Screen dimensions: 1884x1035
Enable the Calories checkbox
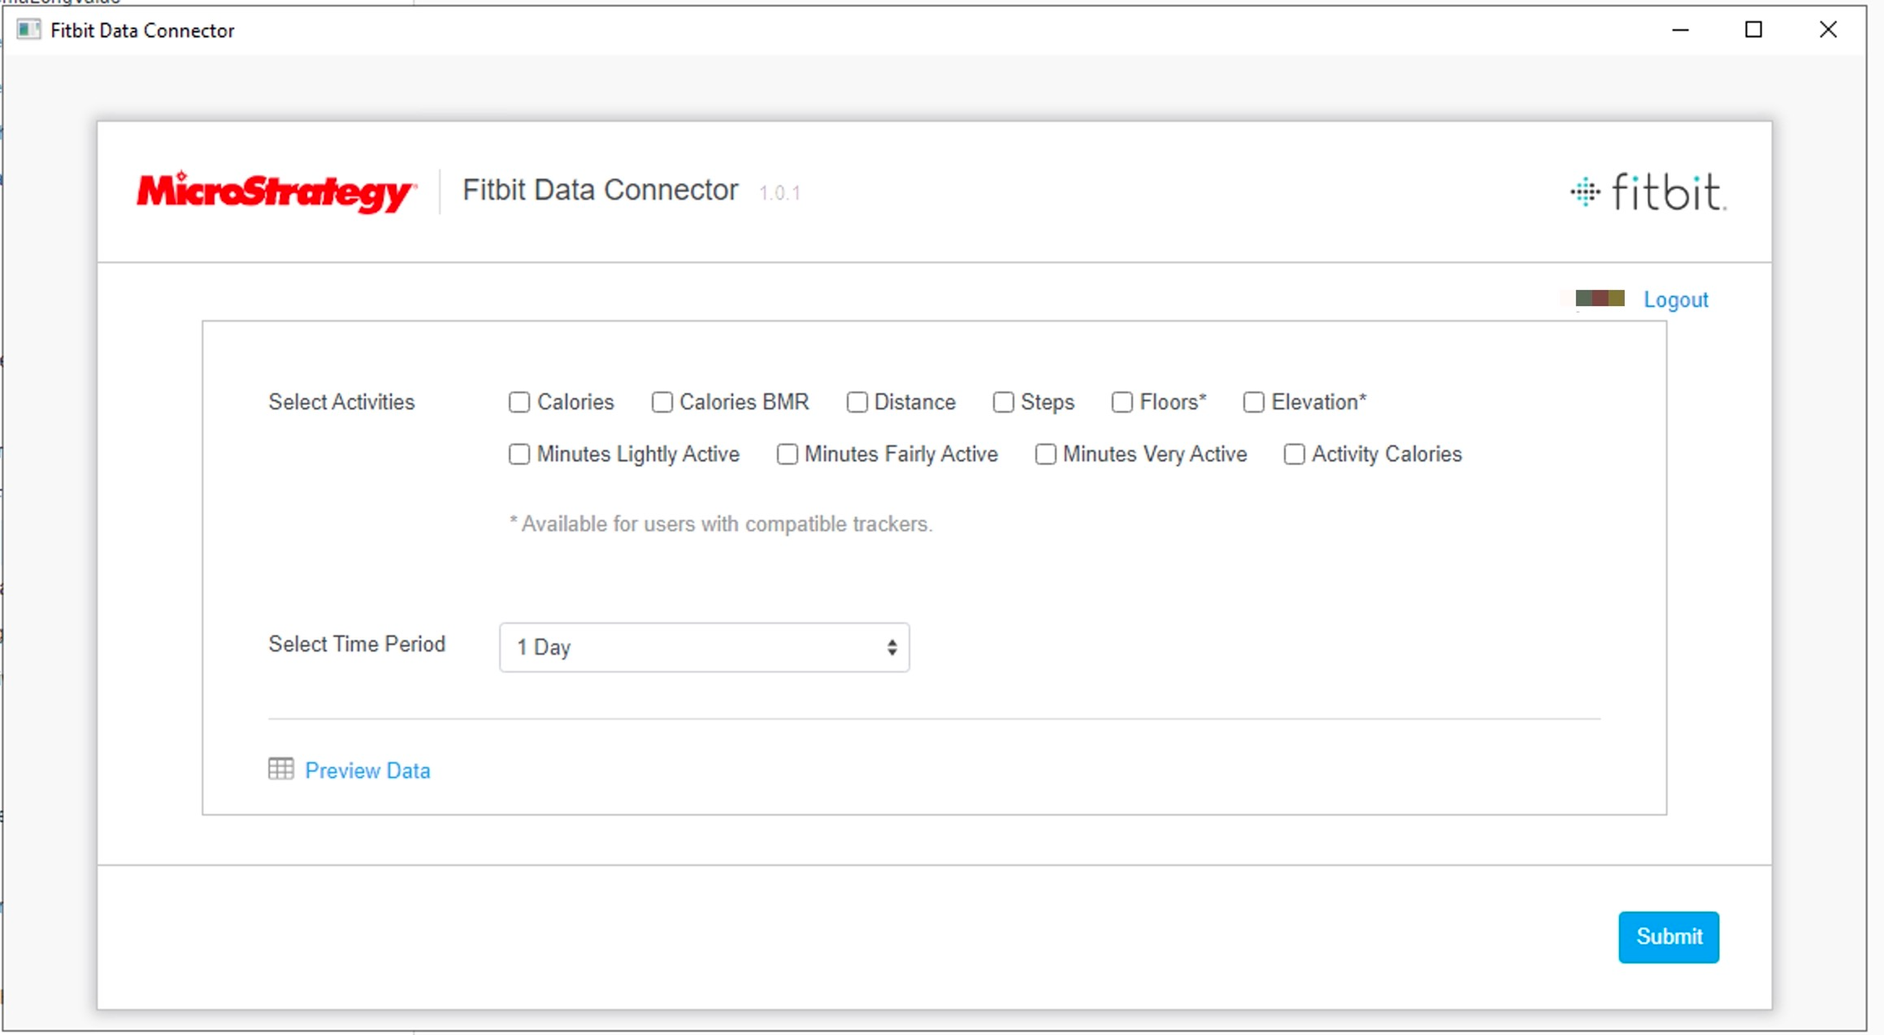pos(519,402)
